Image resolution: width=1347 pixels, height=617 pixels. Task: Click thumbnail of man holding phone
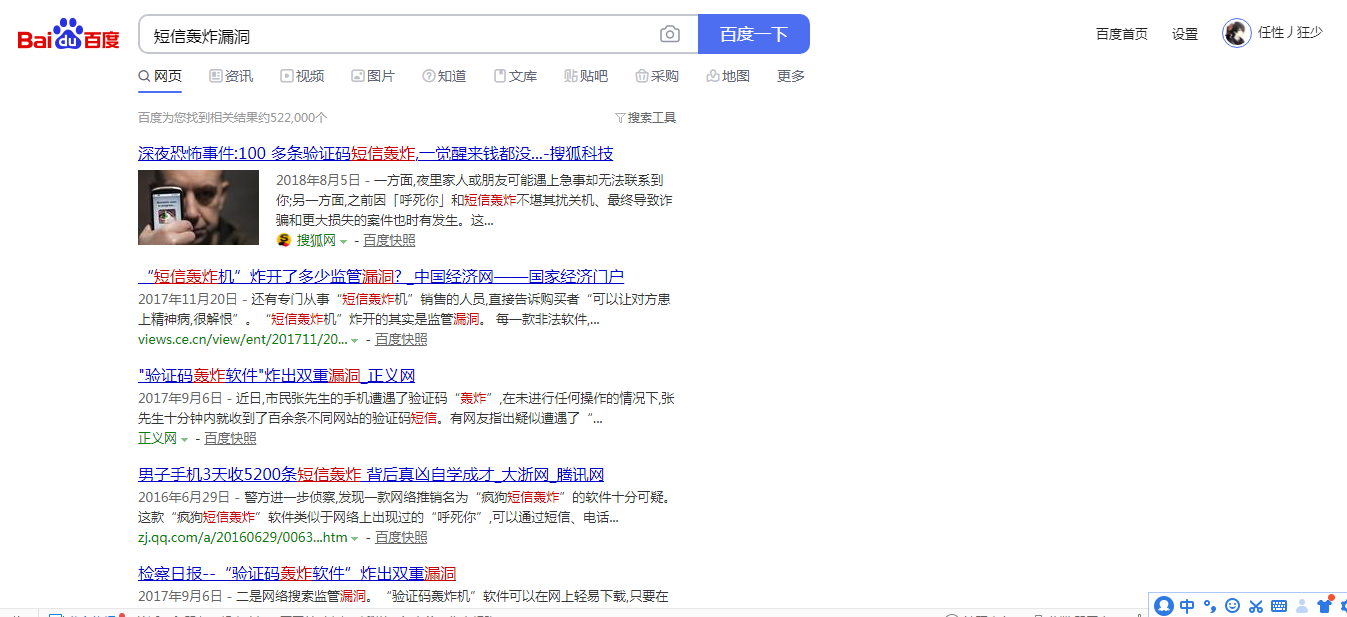tap(198, 207)
